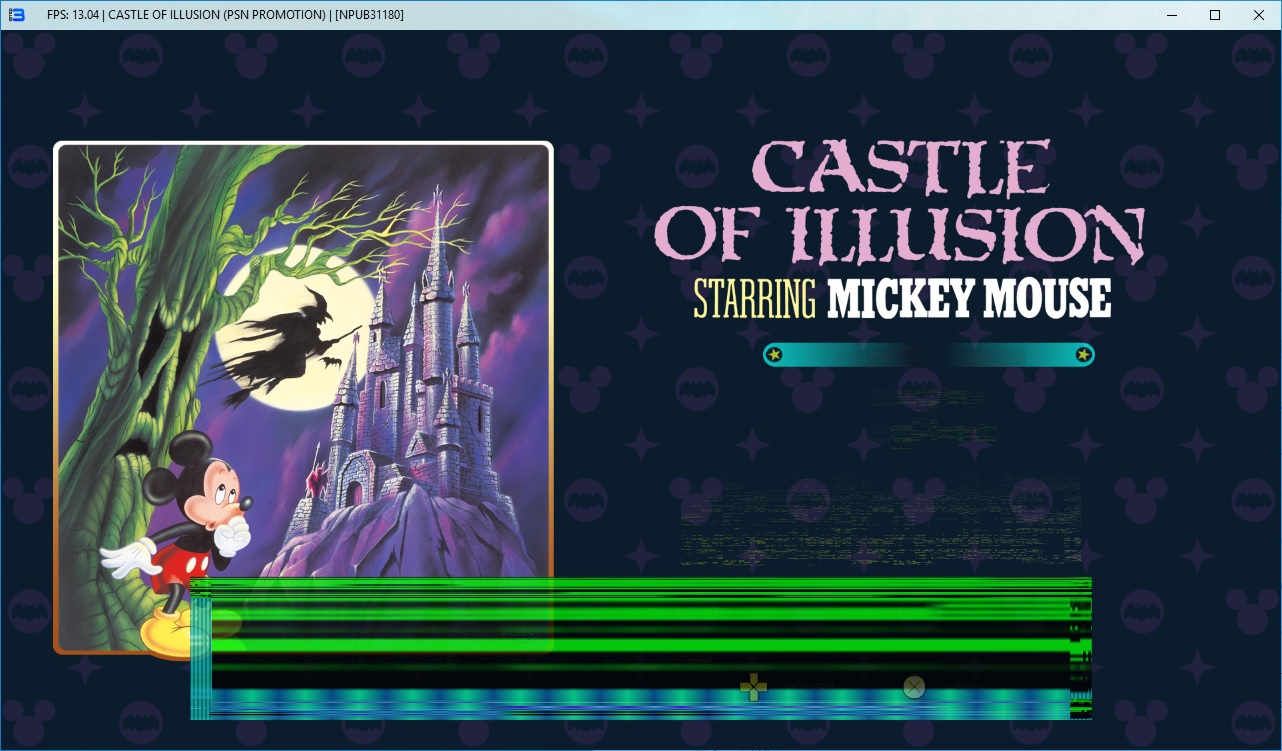This screenshot has width=1282, height=751.
Task: Click the teal star-capped bar under the title
Action: [929, 355]
